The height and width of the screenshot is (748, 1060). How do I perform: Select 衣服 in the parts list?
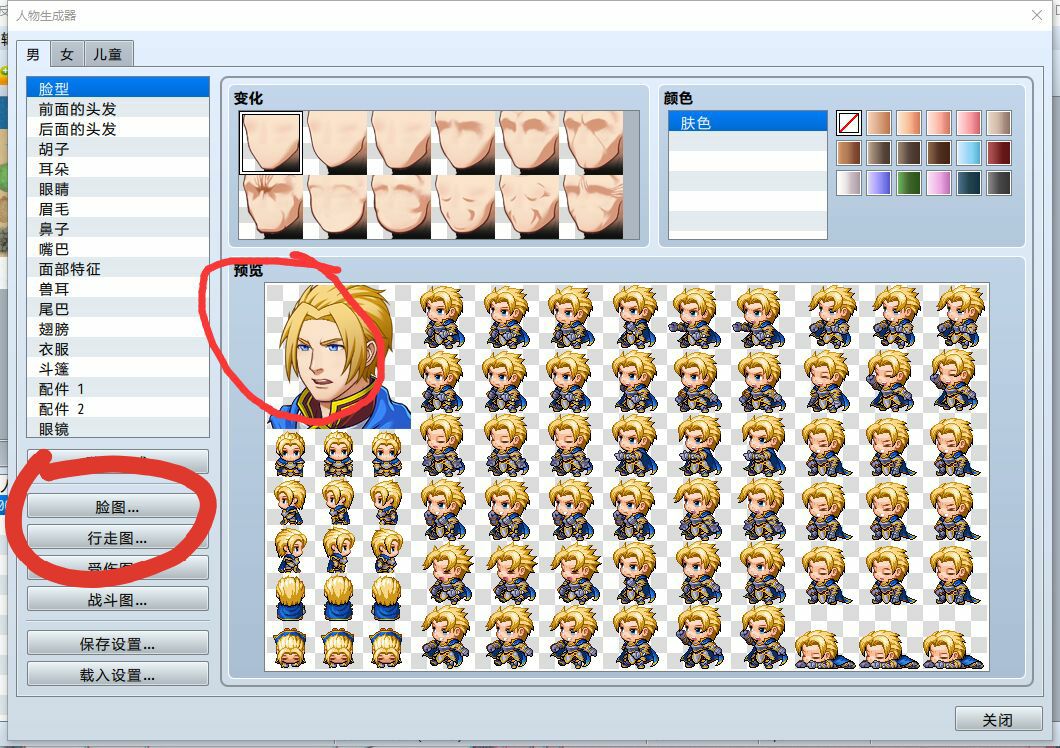(x=118, y=349)
